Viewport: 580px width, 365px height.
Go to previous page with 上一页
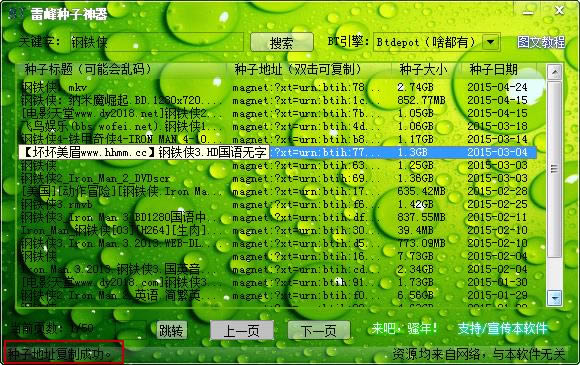pyautogui.click(x=242, y=330)
